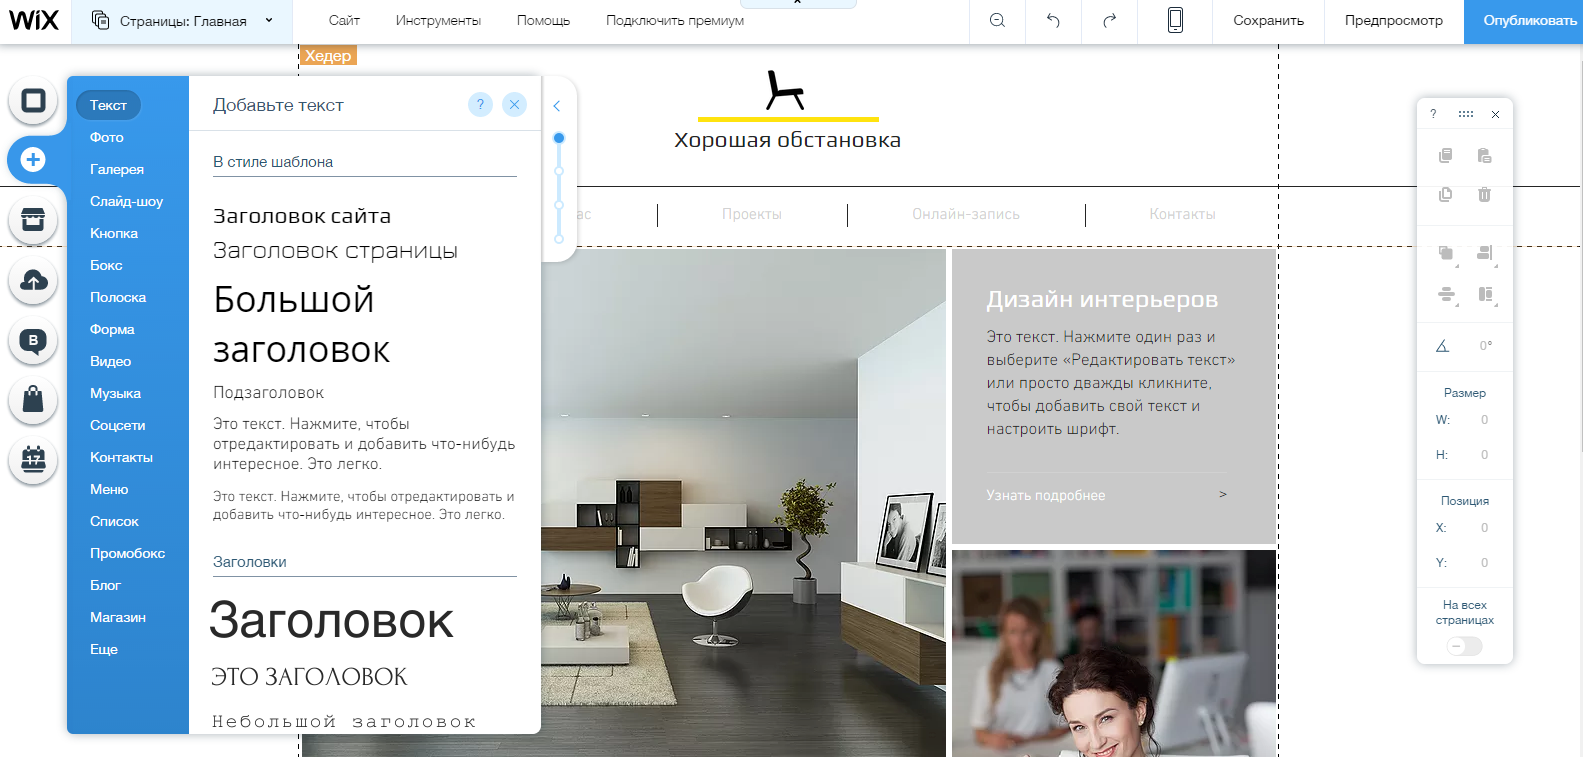Select Магазин category

(x=118, y=617)
